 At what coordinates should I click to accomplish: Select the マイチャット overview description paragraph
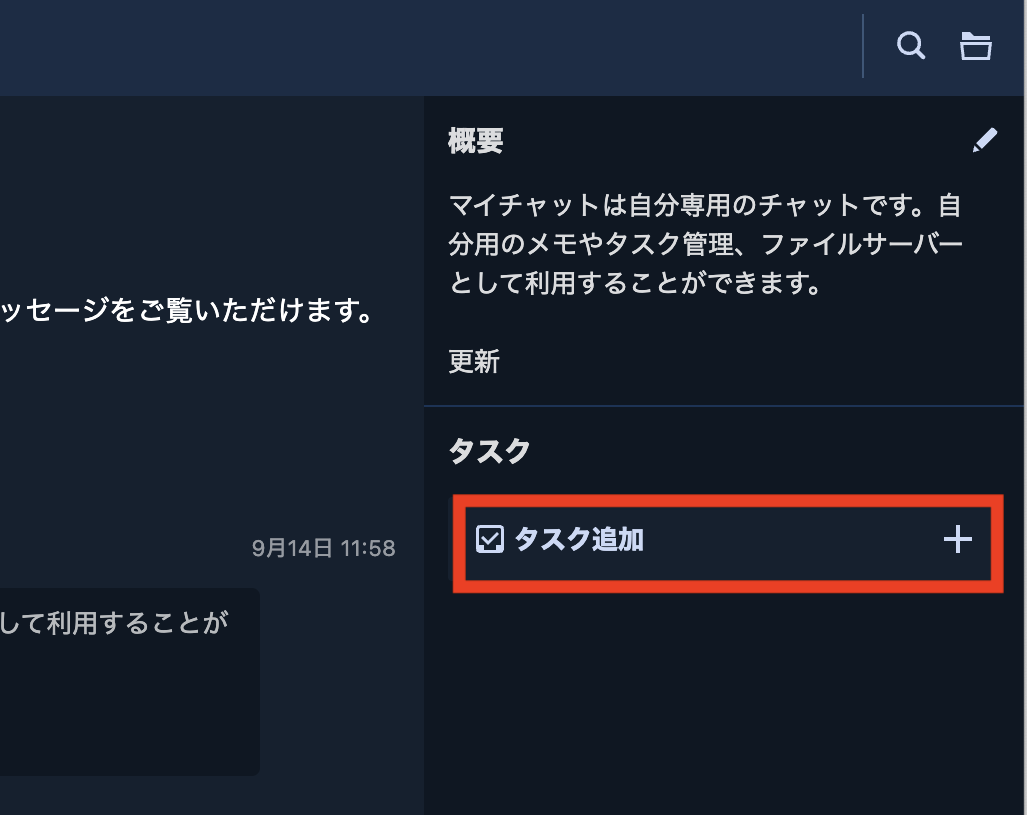click(705, 244)
